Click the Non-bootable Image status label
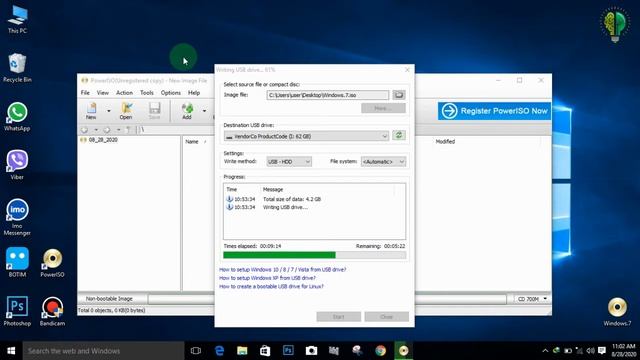The width and height of the screenshot is (640, 360). 109,299
